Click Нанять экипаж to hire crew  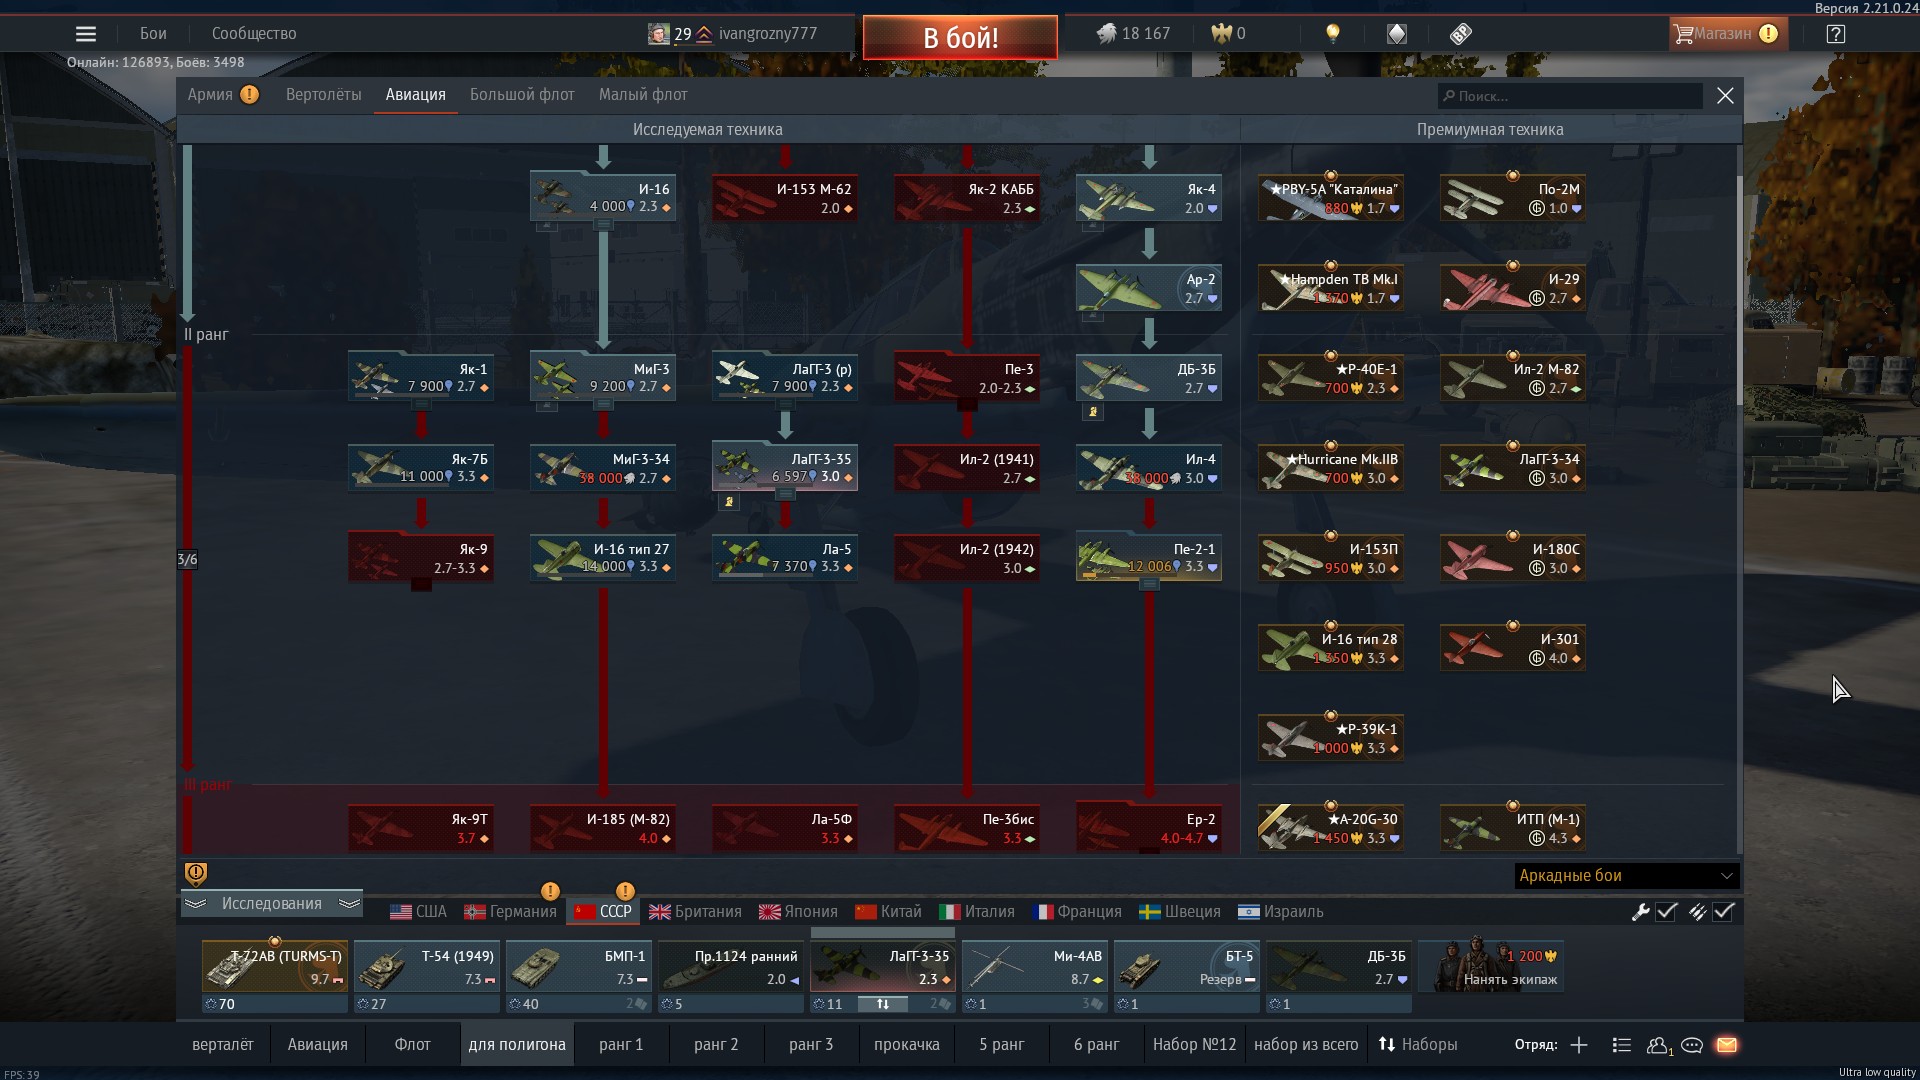tap(1492, 967)
